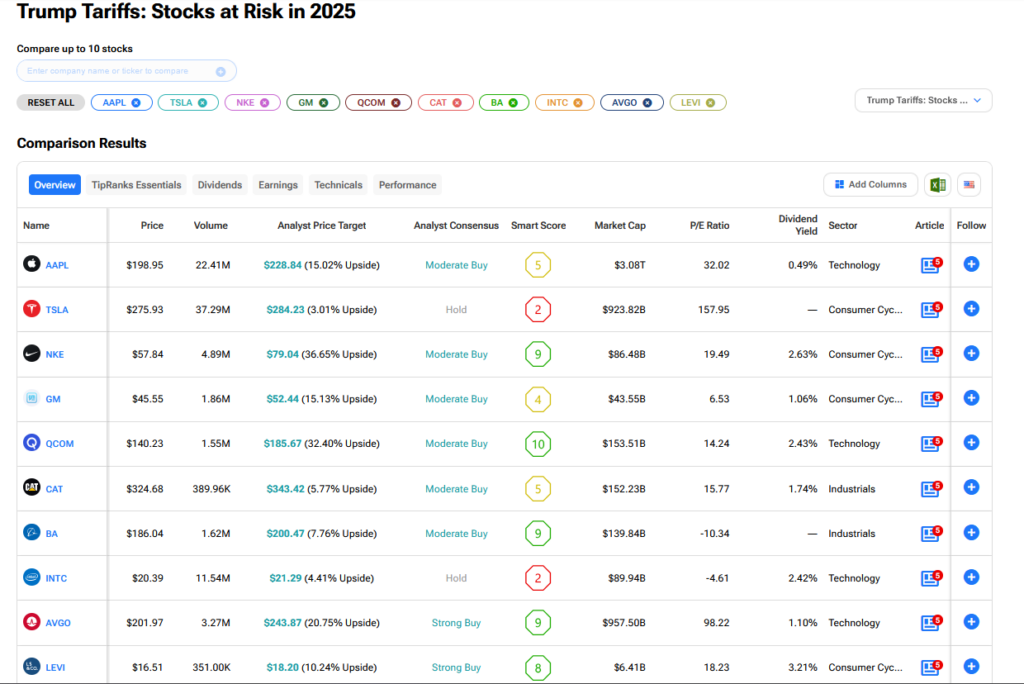Click the plus icon in search field
This screenshot has width=1024, height=684.
point(221,71)
